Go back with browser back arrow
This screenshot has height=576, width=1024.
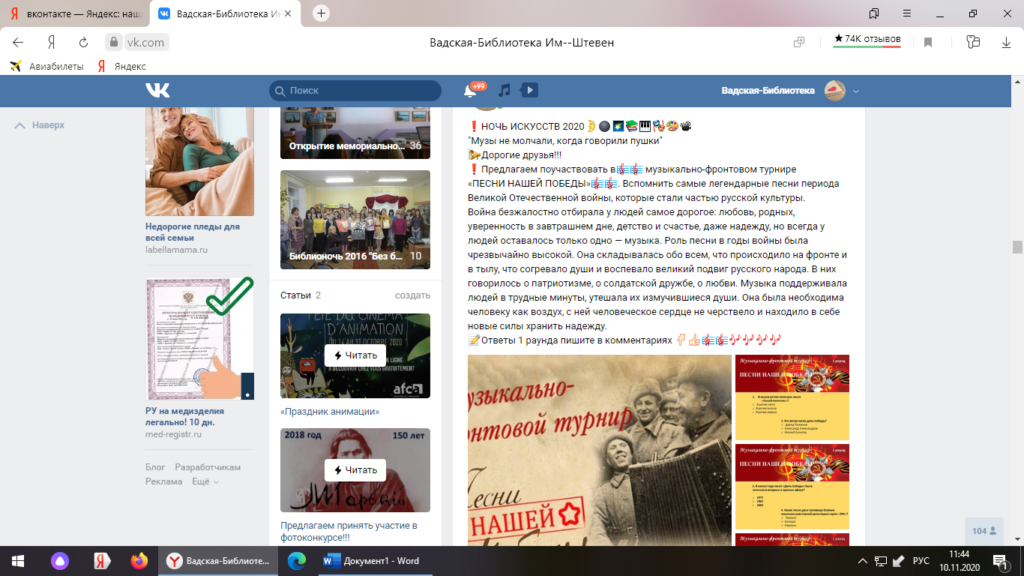18,42
